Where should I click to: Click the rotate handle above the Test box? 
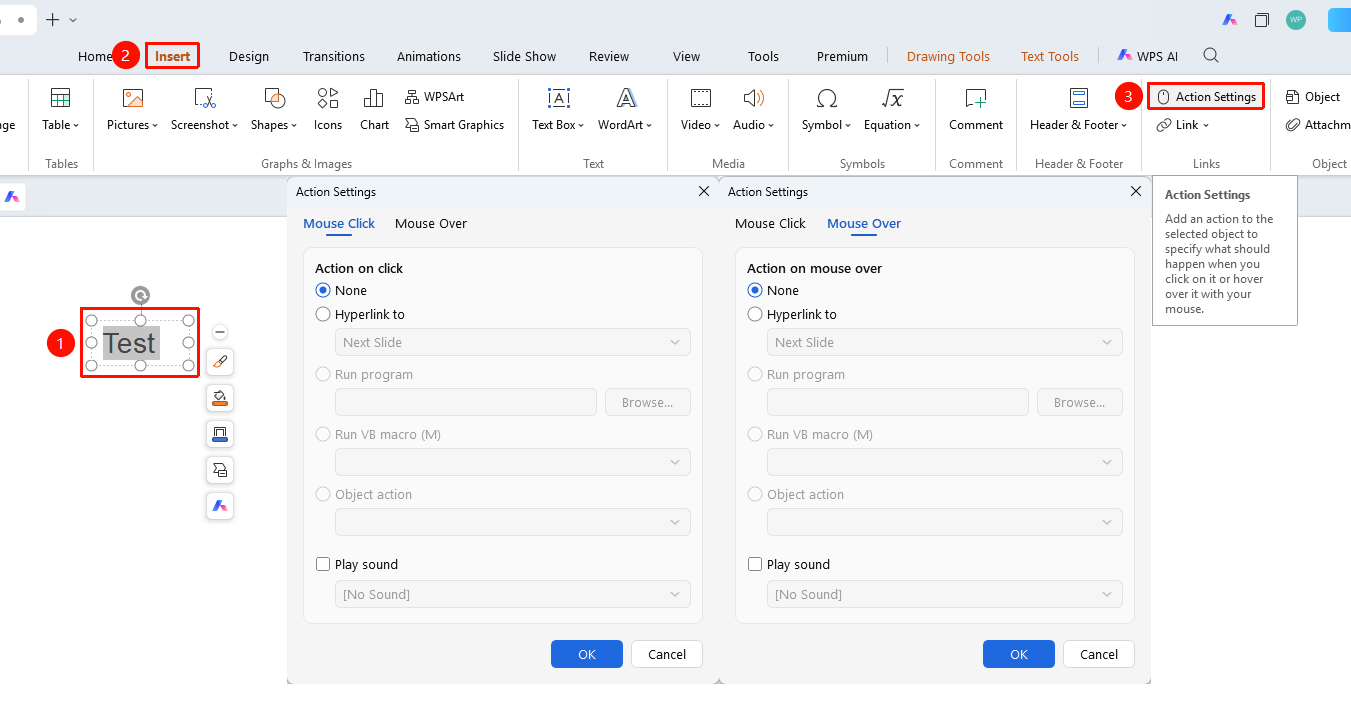(x=141, y=295)
